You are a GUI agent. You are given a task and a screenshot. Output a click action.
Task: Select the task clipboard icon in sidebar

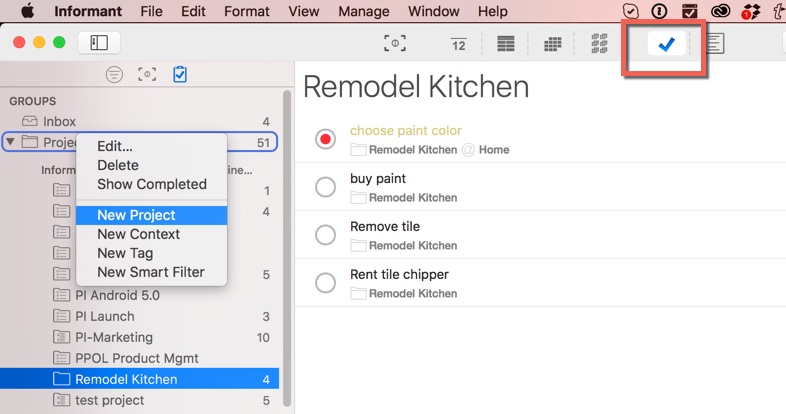click(180, 74)
